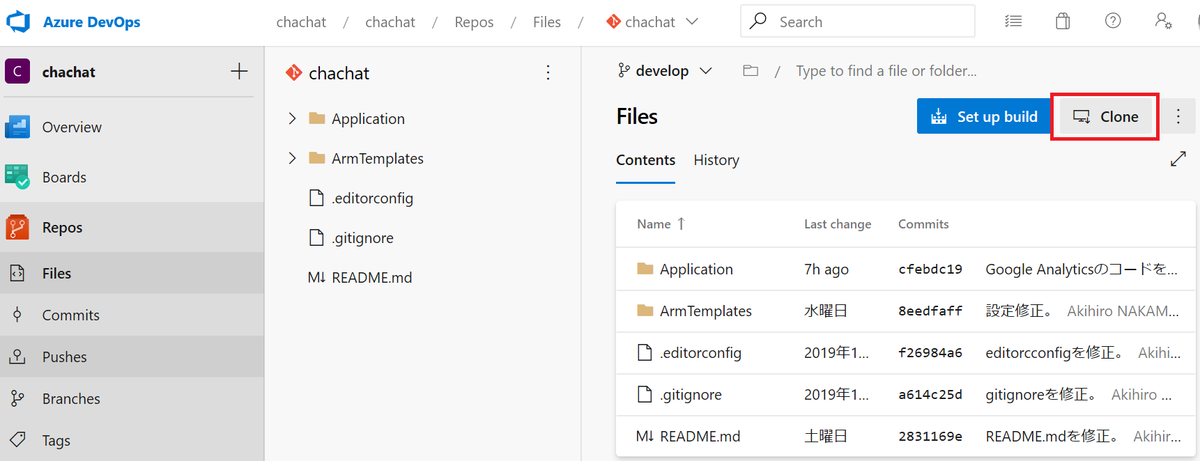Open Pushes in the sidebar
Viewport: 1200px width, 461px height.
(x=64, y=357)
